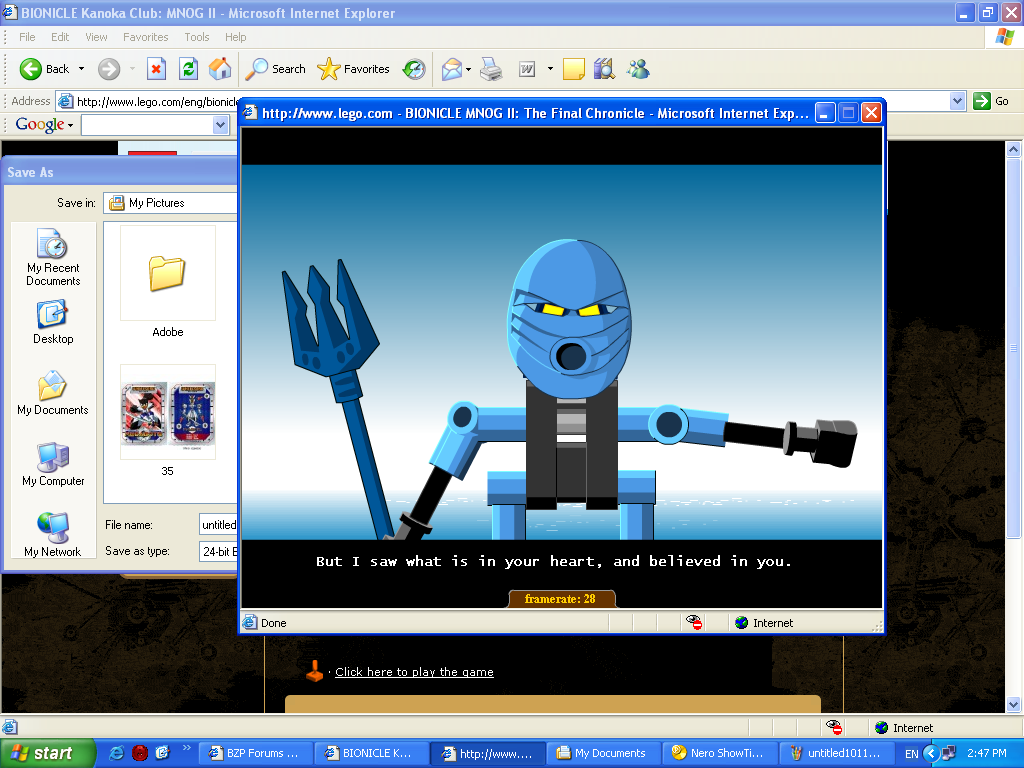The width and height of the screenshot is (1024, 768).
Task: Switch to BIONICLE K... taskbar button
Action: point(371,753)
